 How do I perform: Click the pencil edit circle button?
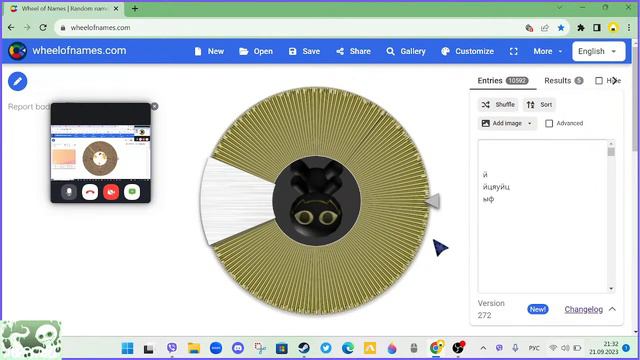pos(18,82)
